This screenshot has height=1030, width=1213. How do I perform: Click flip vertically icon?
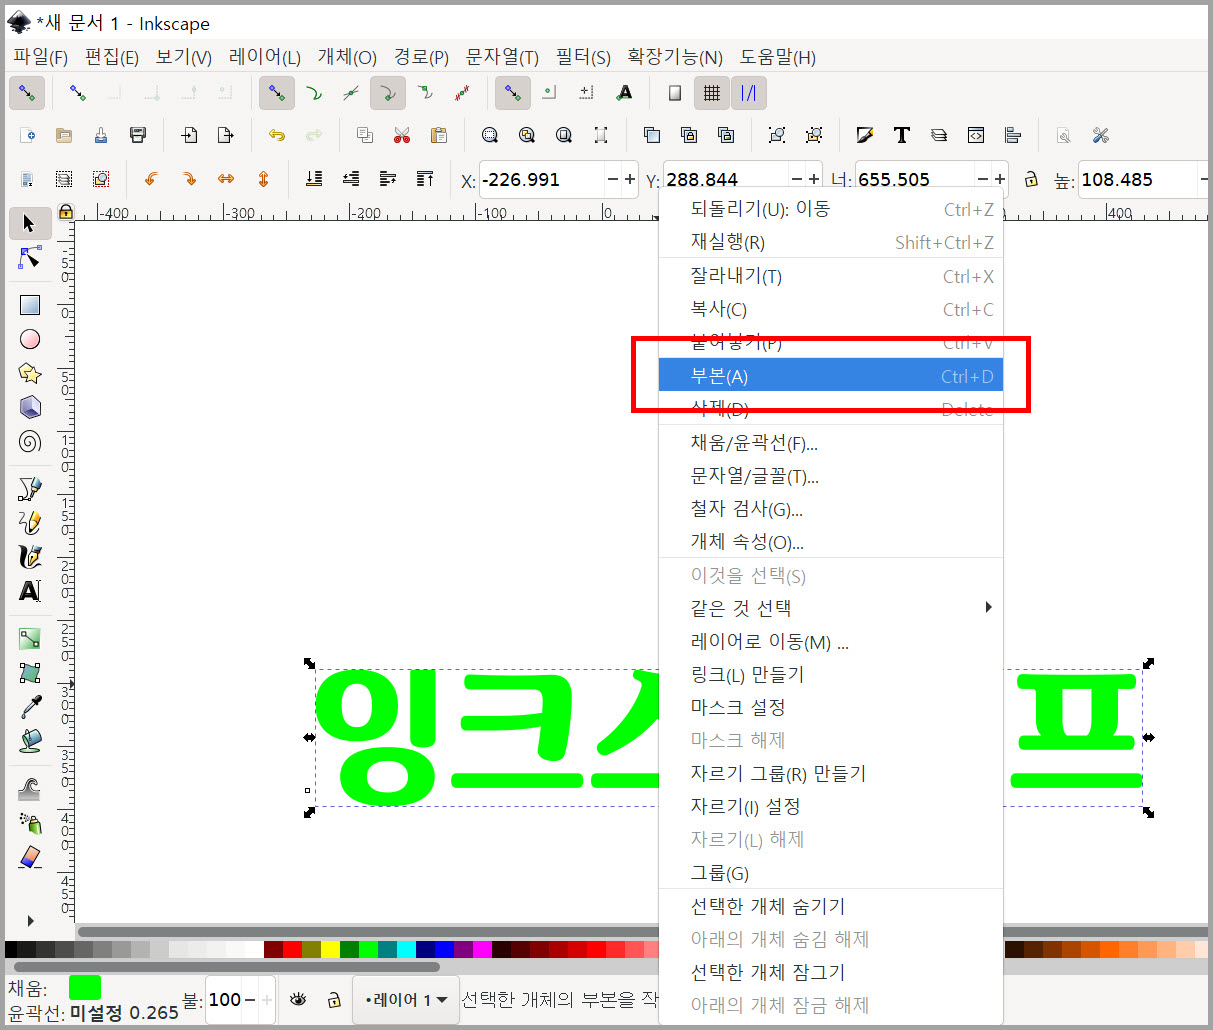[263, 179]
